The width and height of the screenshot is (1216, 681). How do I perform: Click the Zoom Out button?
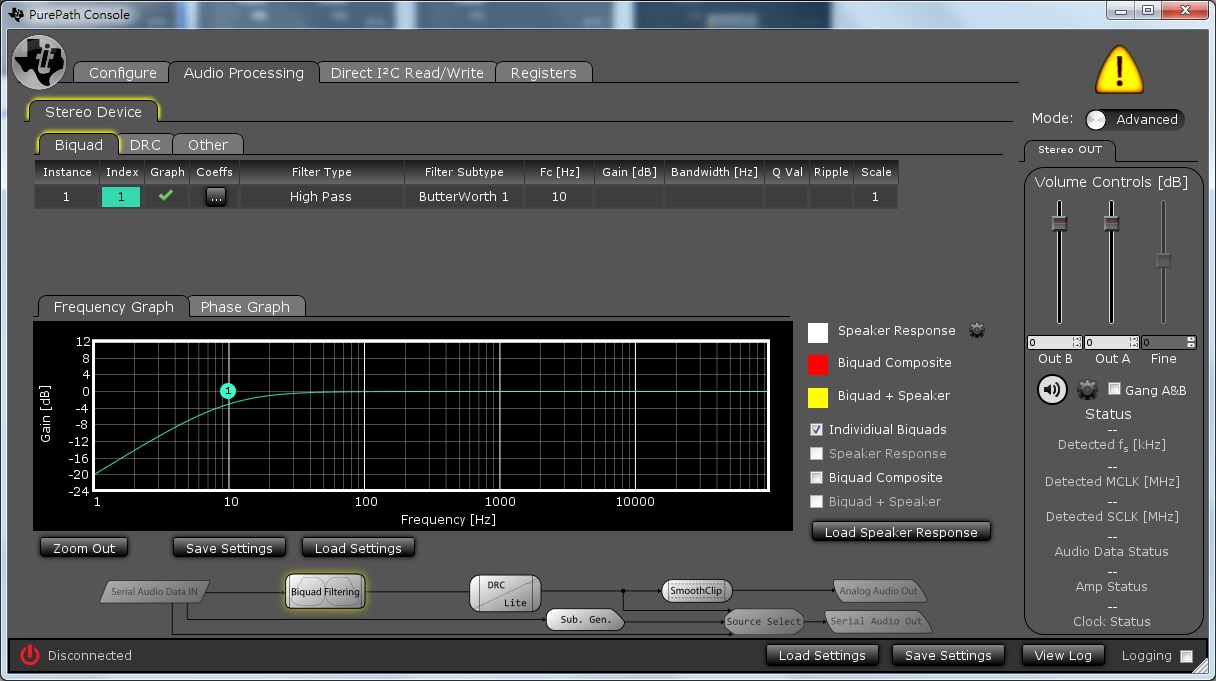[84, 548]
